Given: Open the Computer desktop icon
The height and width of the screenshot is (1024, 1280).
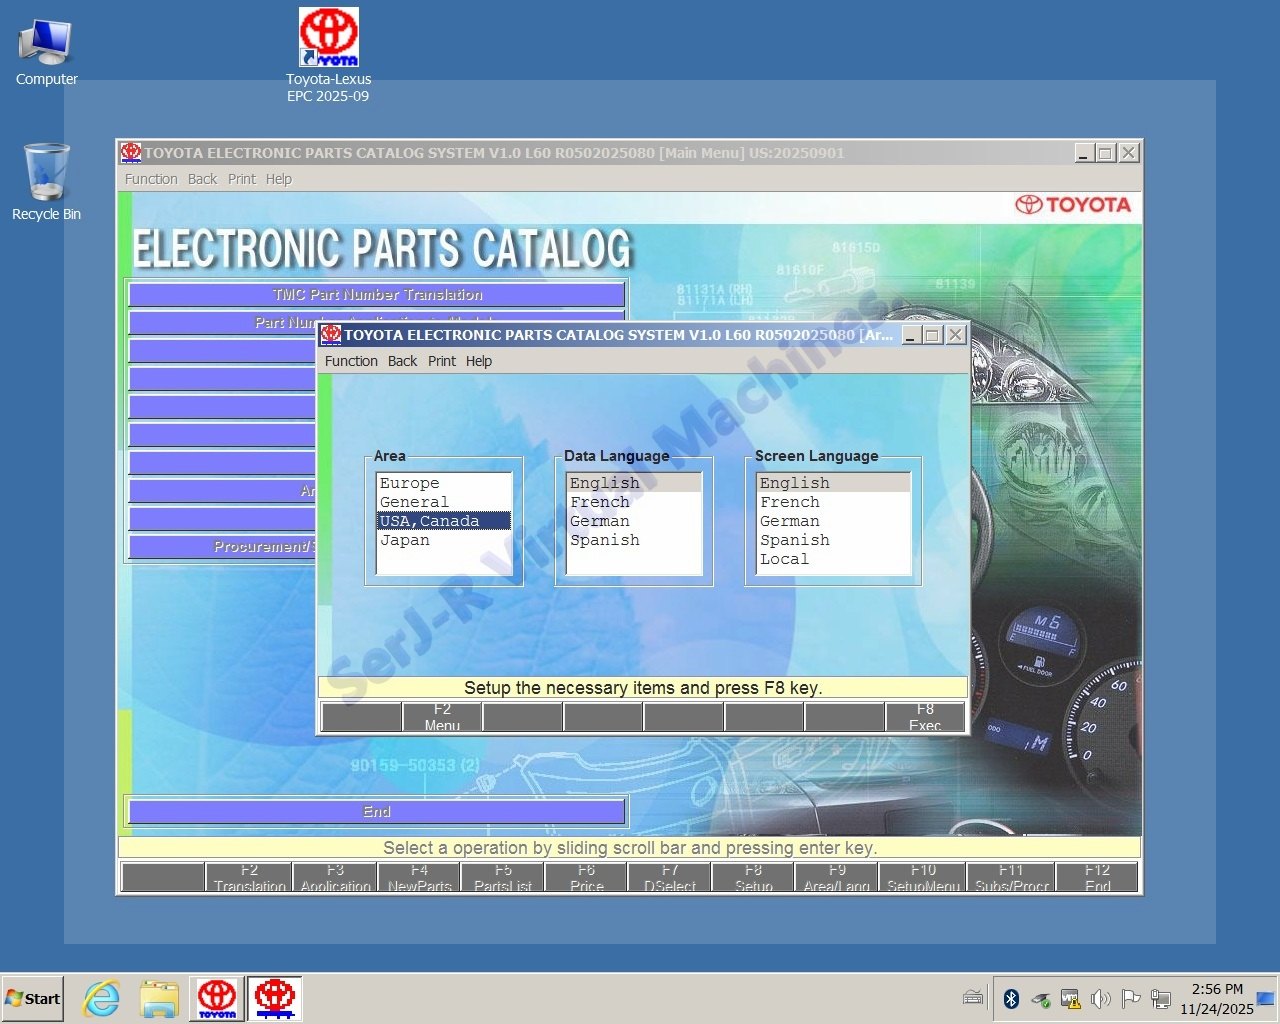Looking at the screenshot, I should (46, 45).
